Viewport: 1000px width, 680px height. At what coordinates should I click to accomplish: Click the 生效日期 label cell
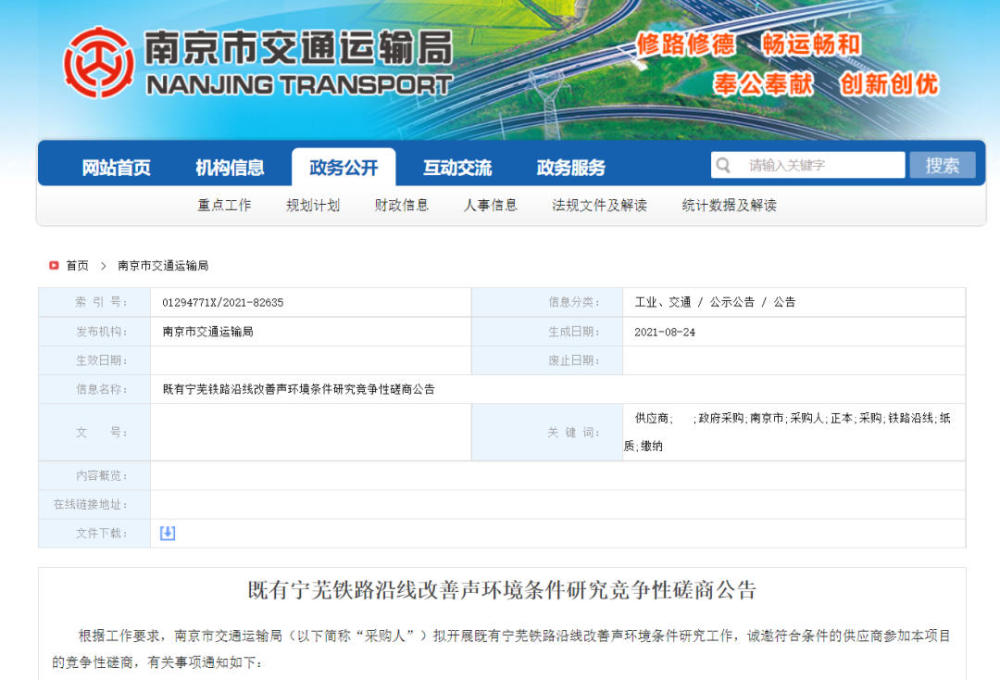tap(94, 360)
